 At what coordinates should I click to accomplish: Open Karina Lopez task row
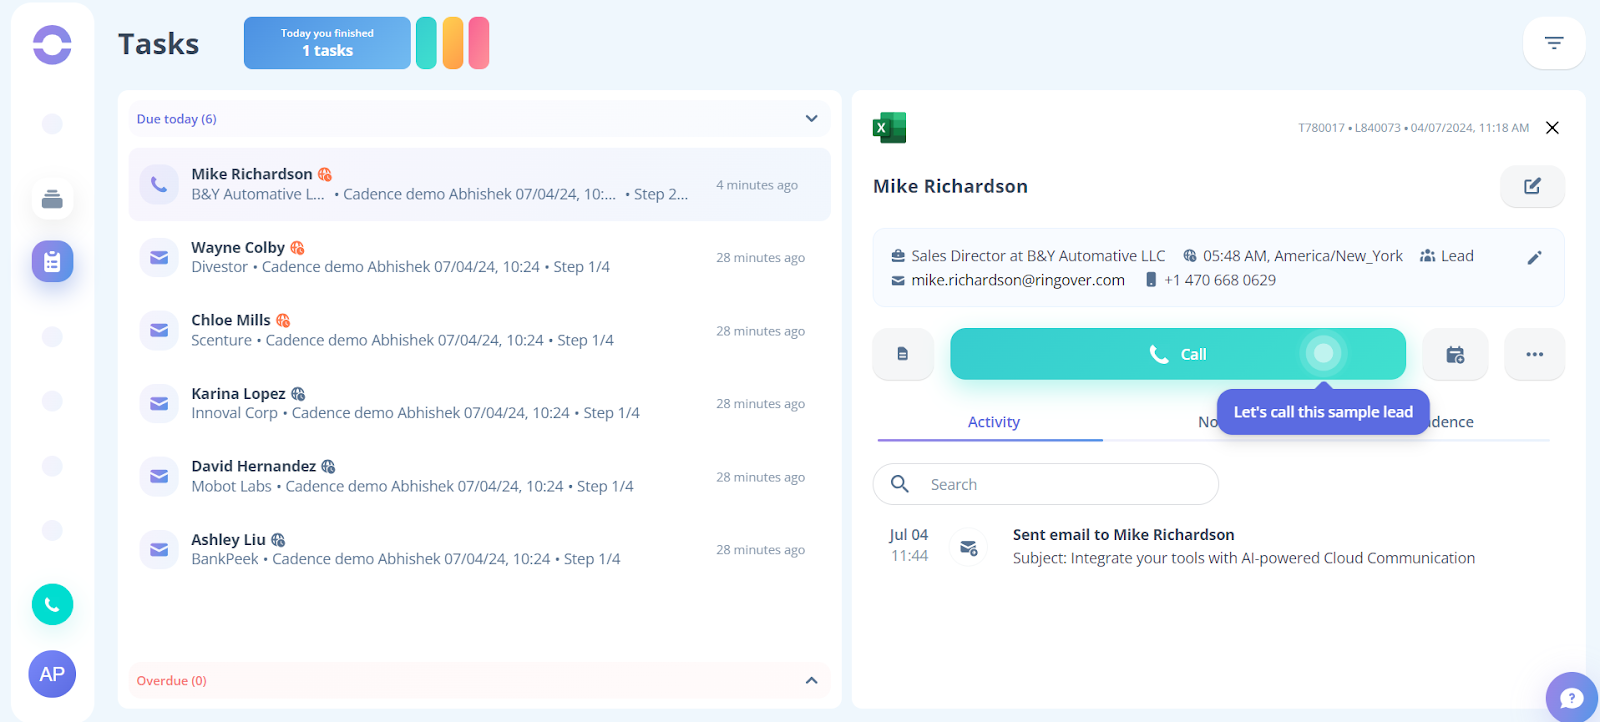pos(480,403)
